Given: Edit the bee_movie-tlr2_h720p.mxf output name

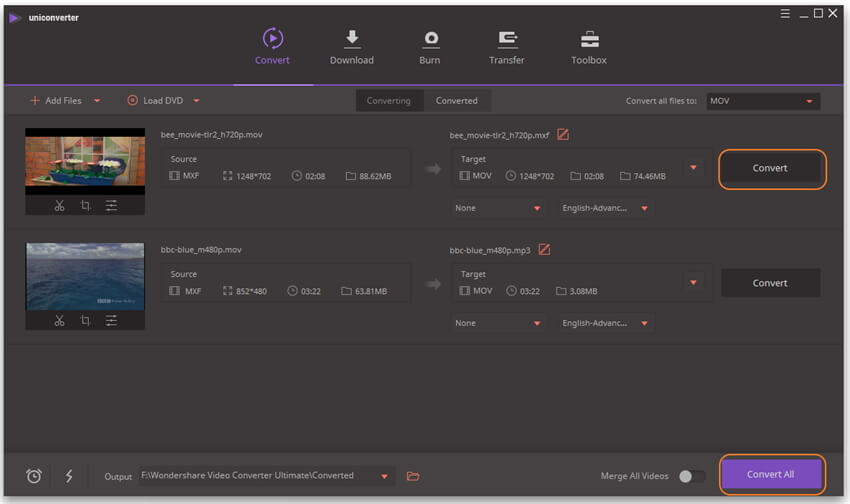Looking at the screenshot, I should coord(563,134).
